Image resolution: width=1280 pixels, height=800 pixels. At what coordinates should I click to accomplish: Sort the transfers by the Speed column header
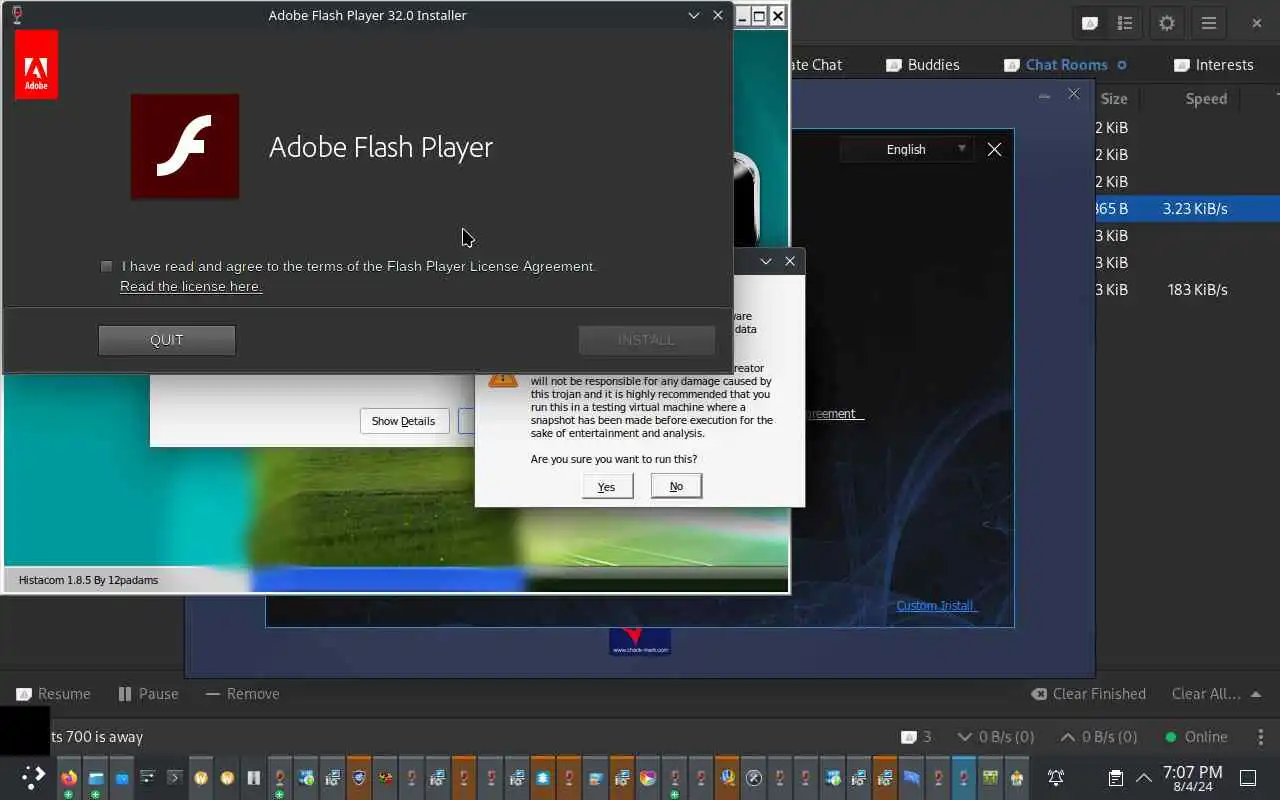(x=1206, y=98)
